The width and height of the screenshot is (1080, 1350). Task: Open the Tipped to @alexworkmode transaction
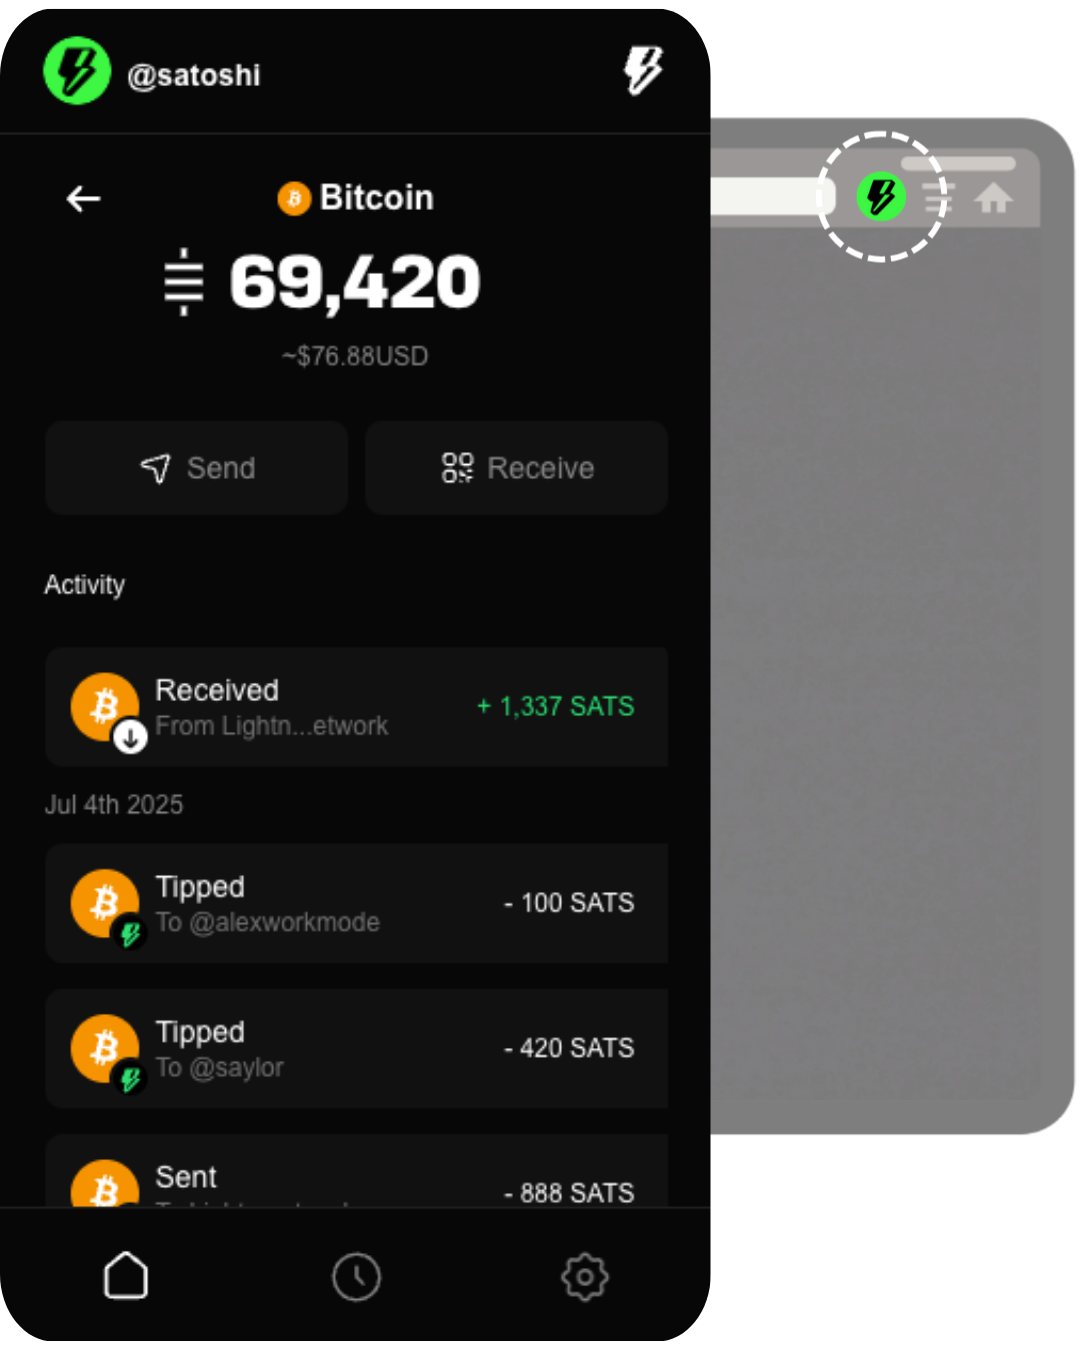[357, 903]
